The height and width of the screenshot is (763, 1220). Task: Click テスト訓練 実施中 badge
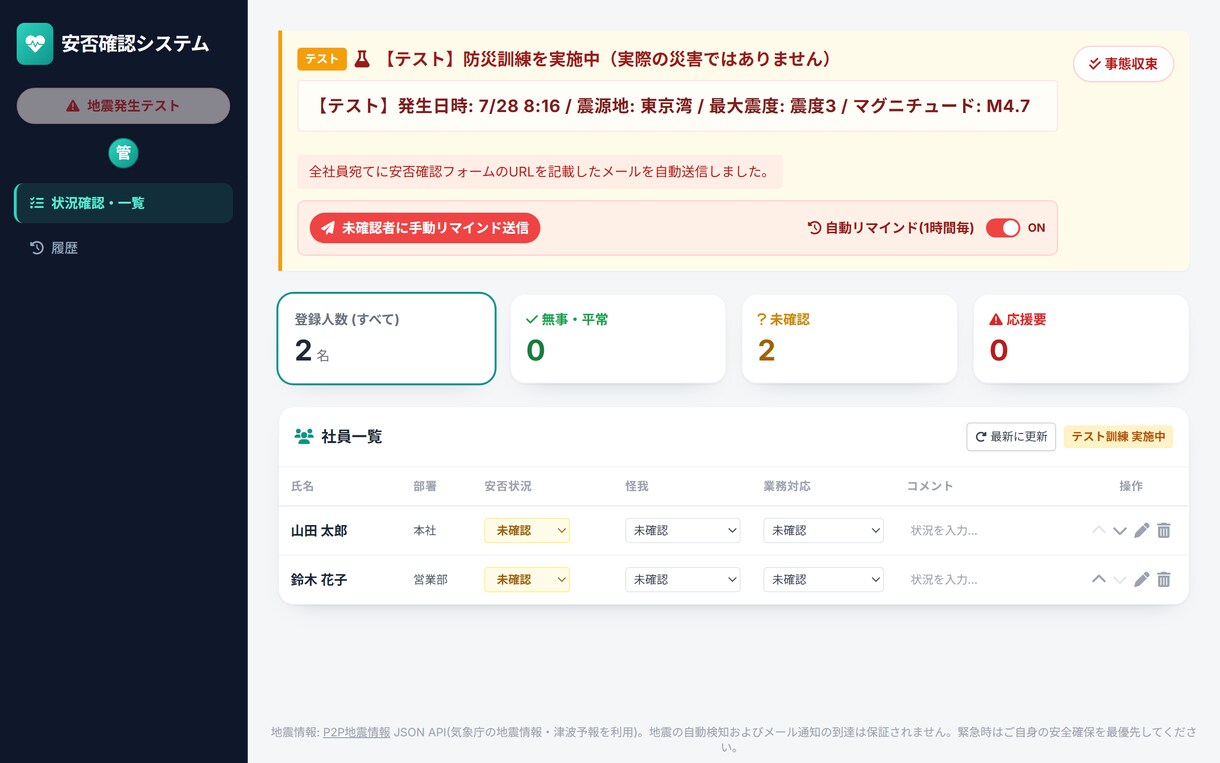(x=1118, y=437)
